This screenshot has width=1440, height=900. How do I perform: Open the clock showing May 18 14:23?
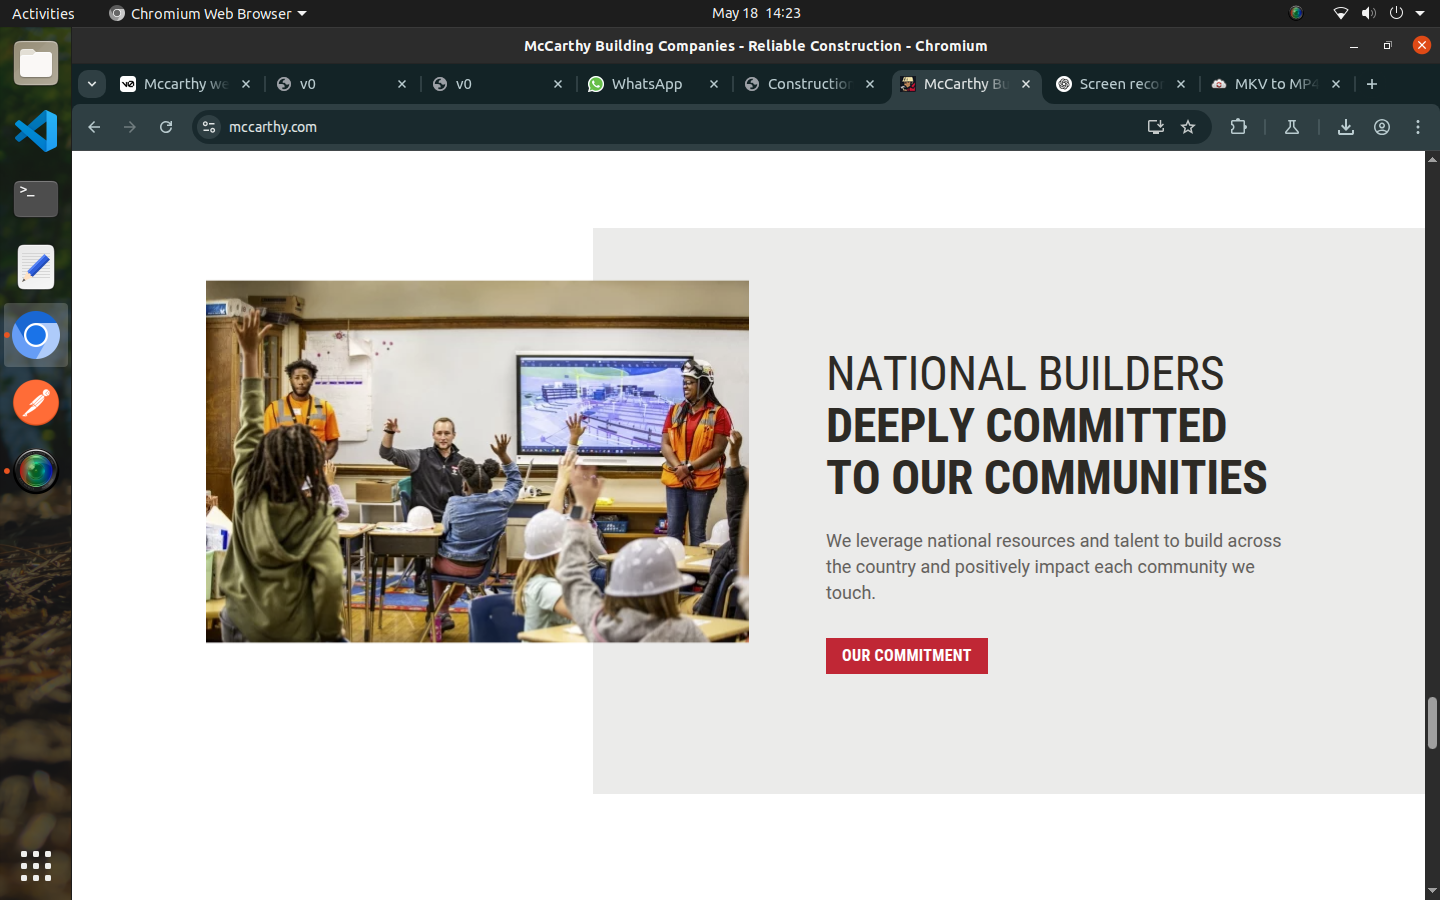pyautogui.click(x=756, y=13)
